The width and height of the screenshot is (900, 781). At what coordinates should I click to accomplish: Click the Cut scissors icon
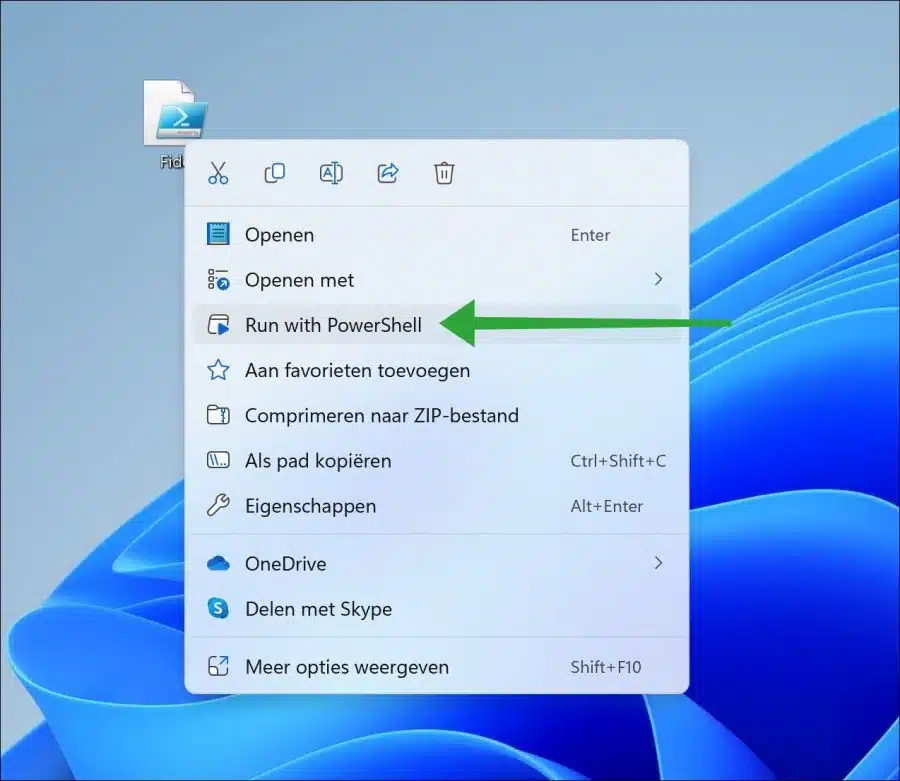(218, 173)
